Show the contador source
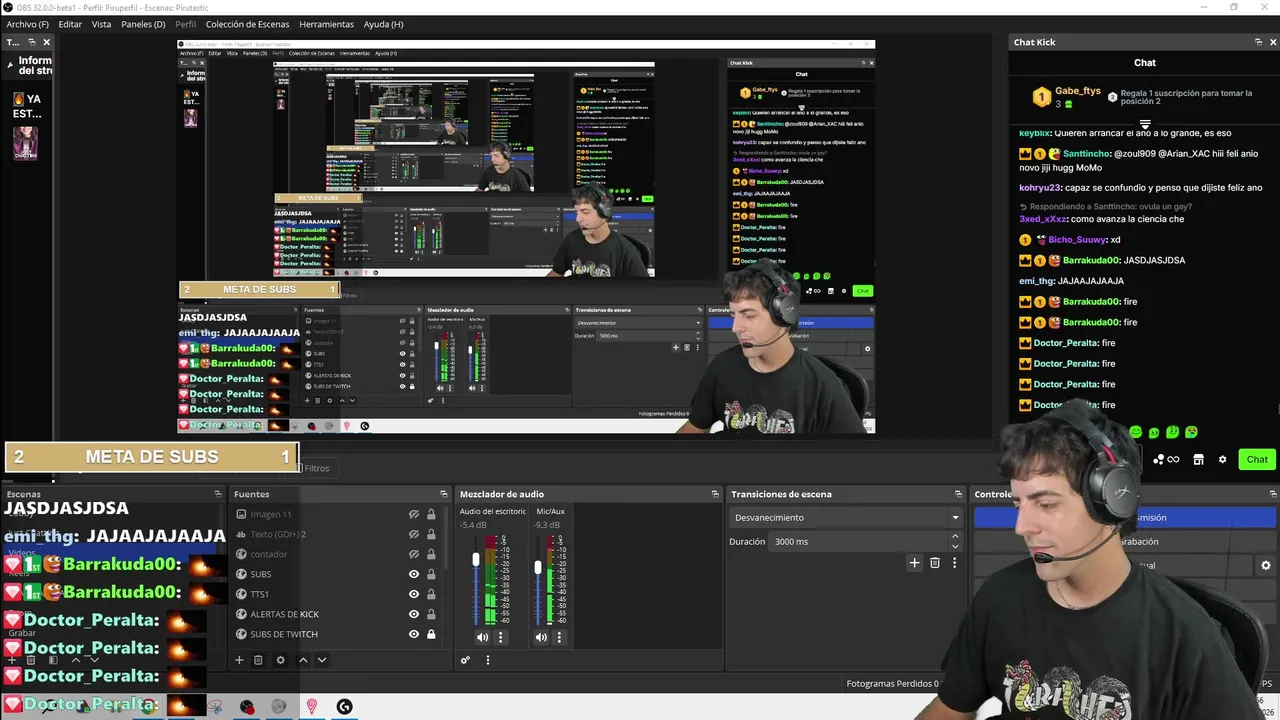 413,554
